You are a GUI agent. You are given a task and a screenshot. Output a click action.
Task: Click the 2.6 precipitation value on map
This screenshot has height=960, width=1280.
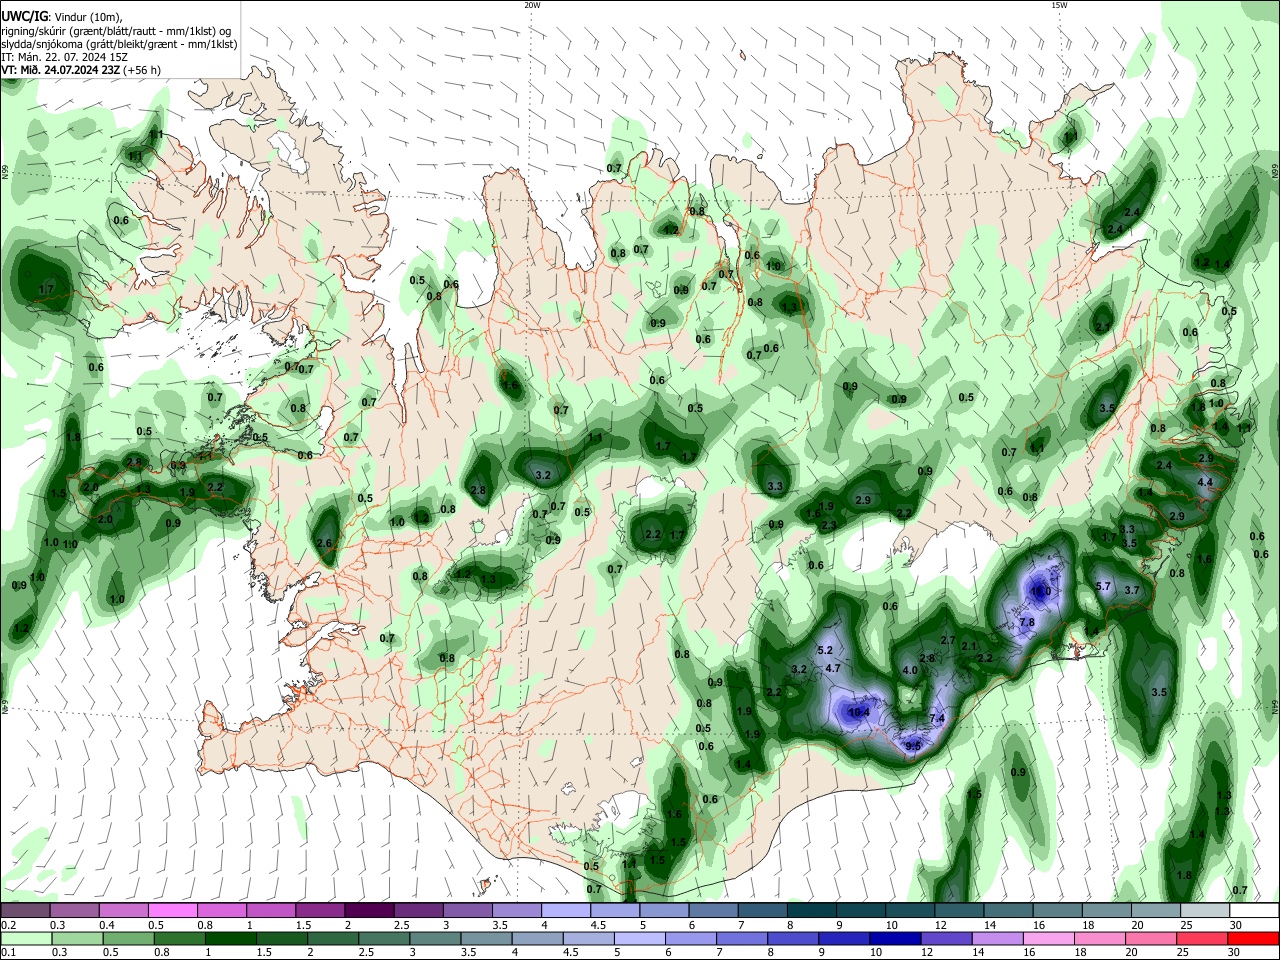point(324,543)
